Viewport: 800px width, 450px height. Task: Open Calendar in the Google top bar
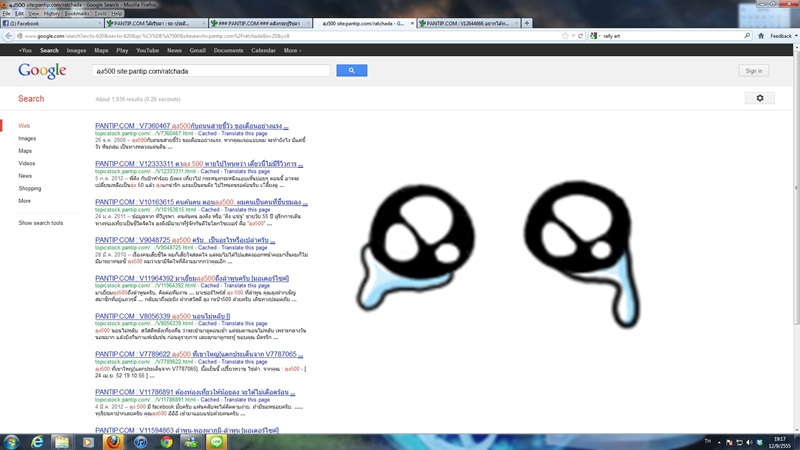point(263,51)
